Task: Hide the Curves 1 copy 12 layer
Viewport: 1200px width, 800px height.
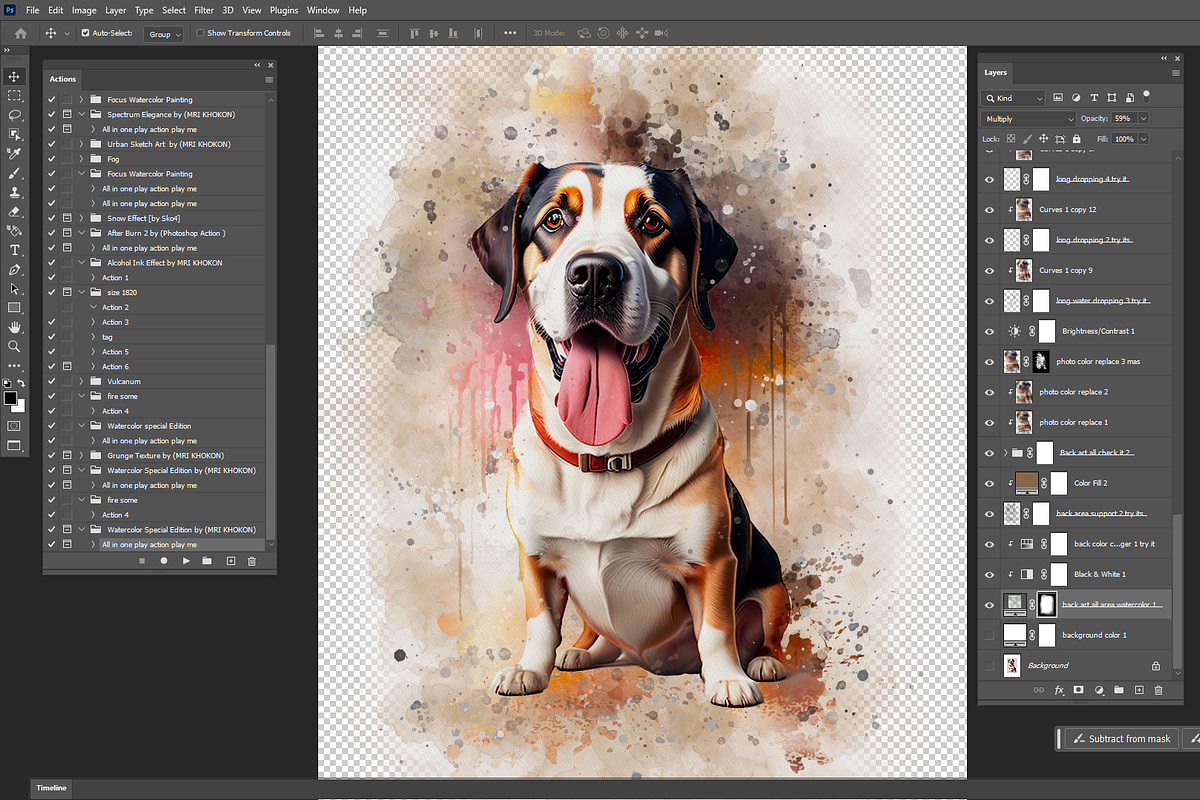Action: [990, 209]
